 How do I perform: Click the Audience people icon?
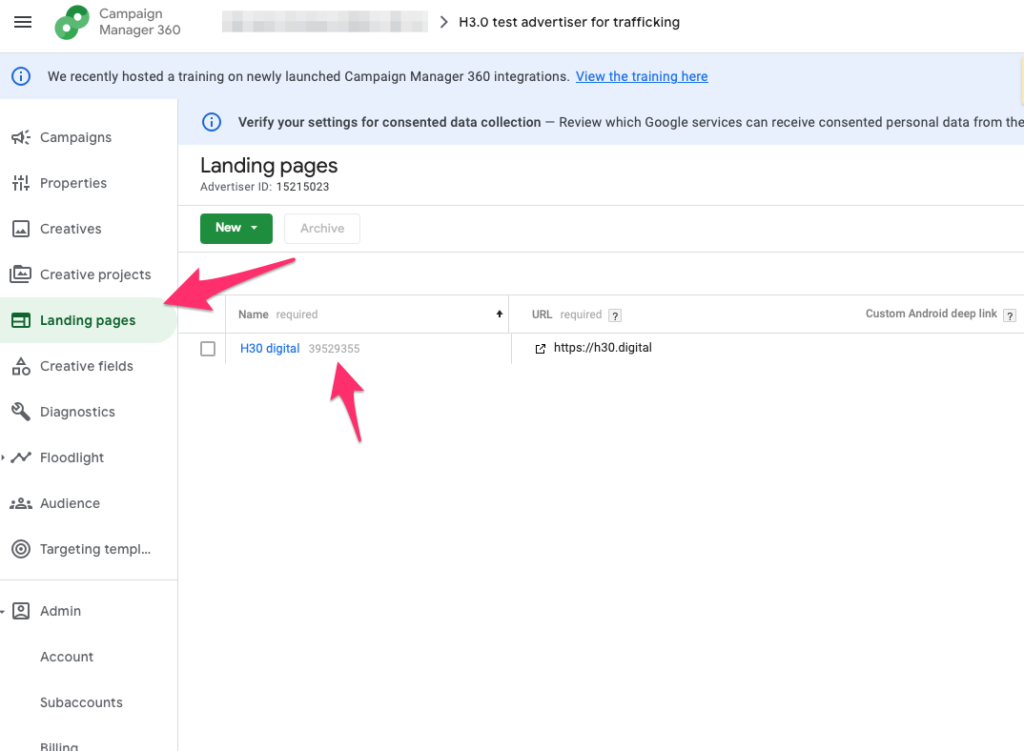20,504
